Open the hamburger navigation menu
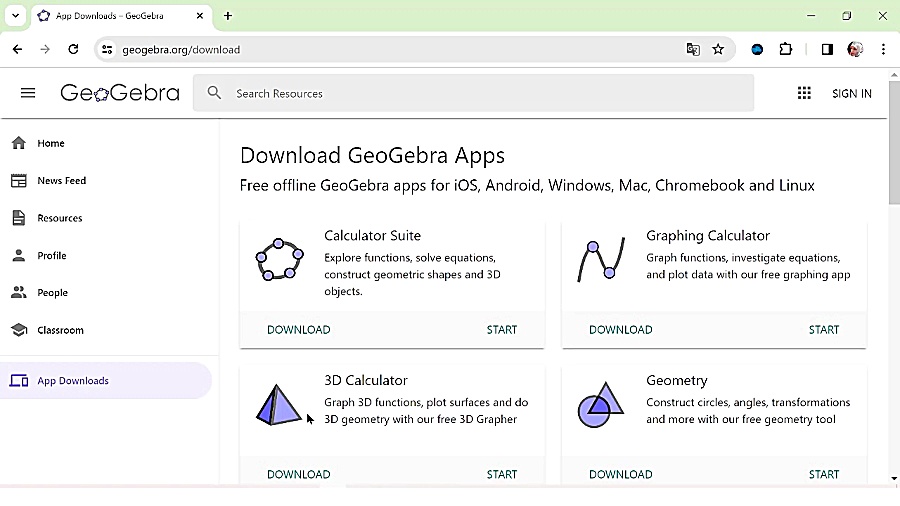The width and height of the screenshot is (900, 506). 28,93
